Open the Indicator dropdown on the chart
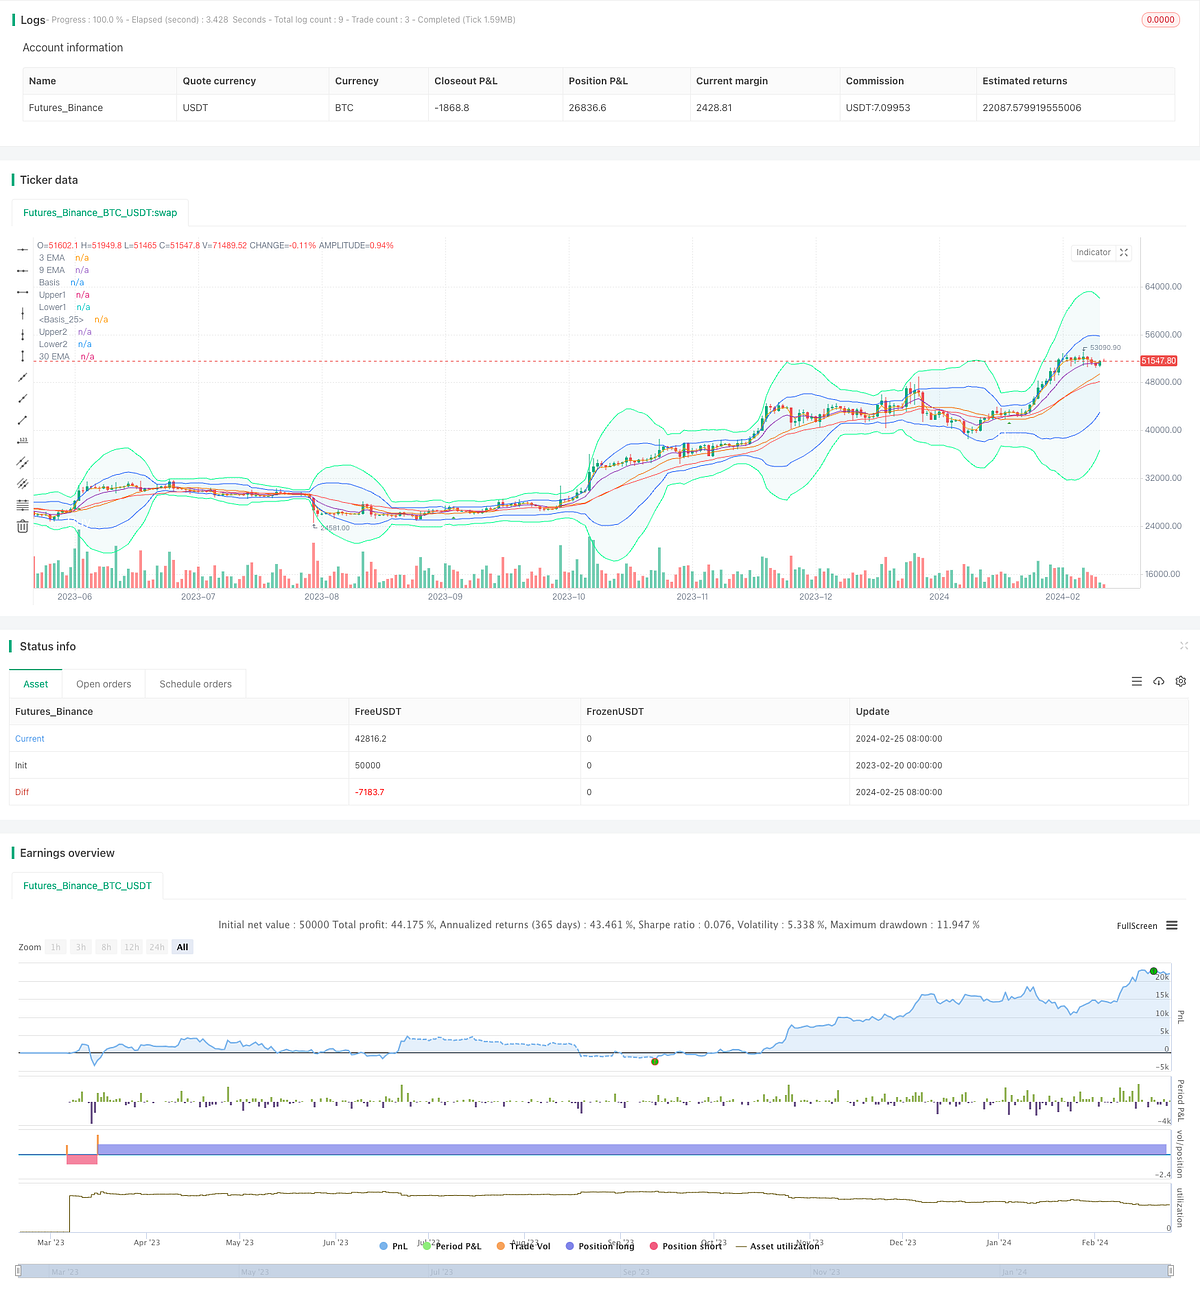 pos(1093,252)
